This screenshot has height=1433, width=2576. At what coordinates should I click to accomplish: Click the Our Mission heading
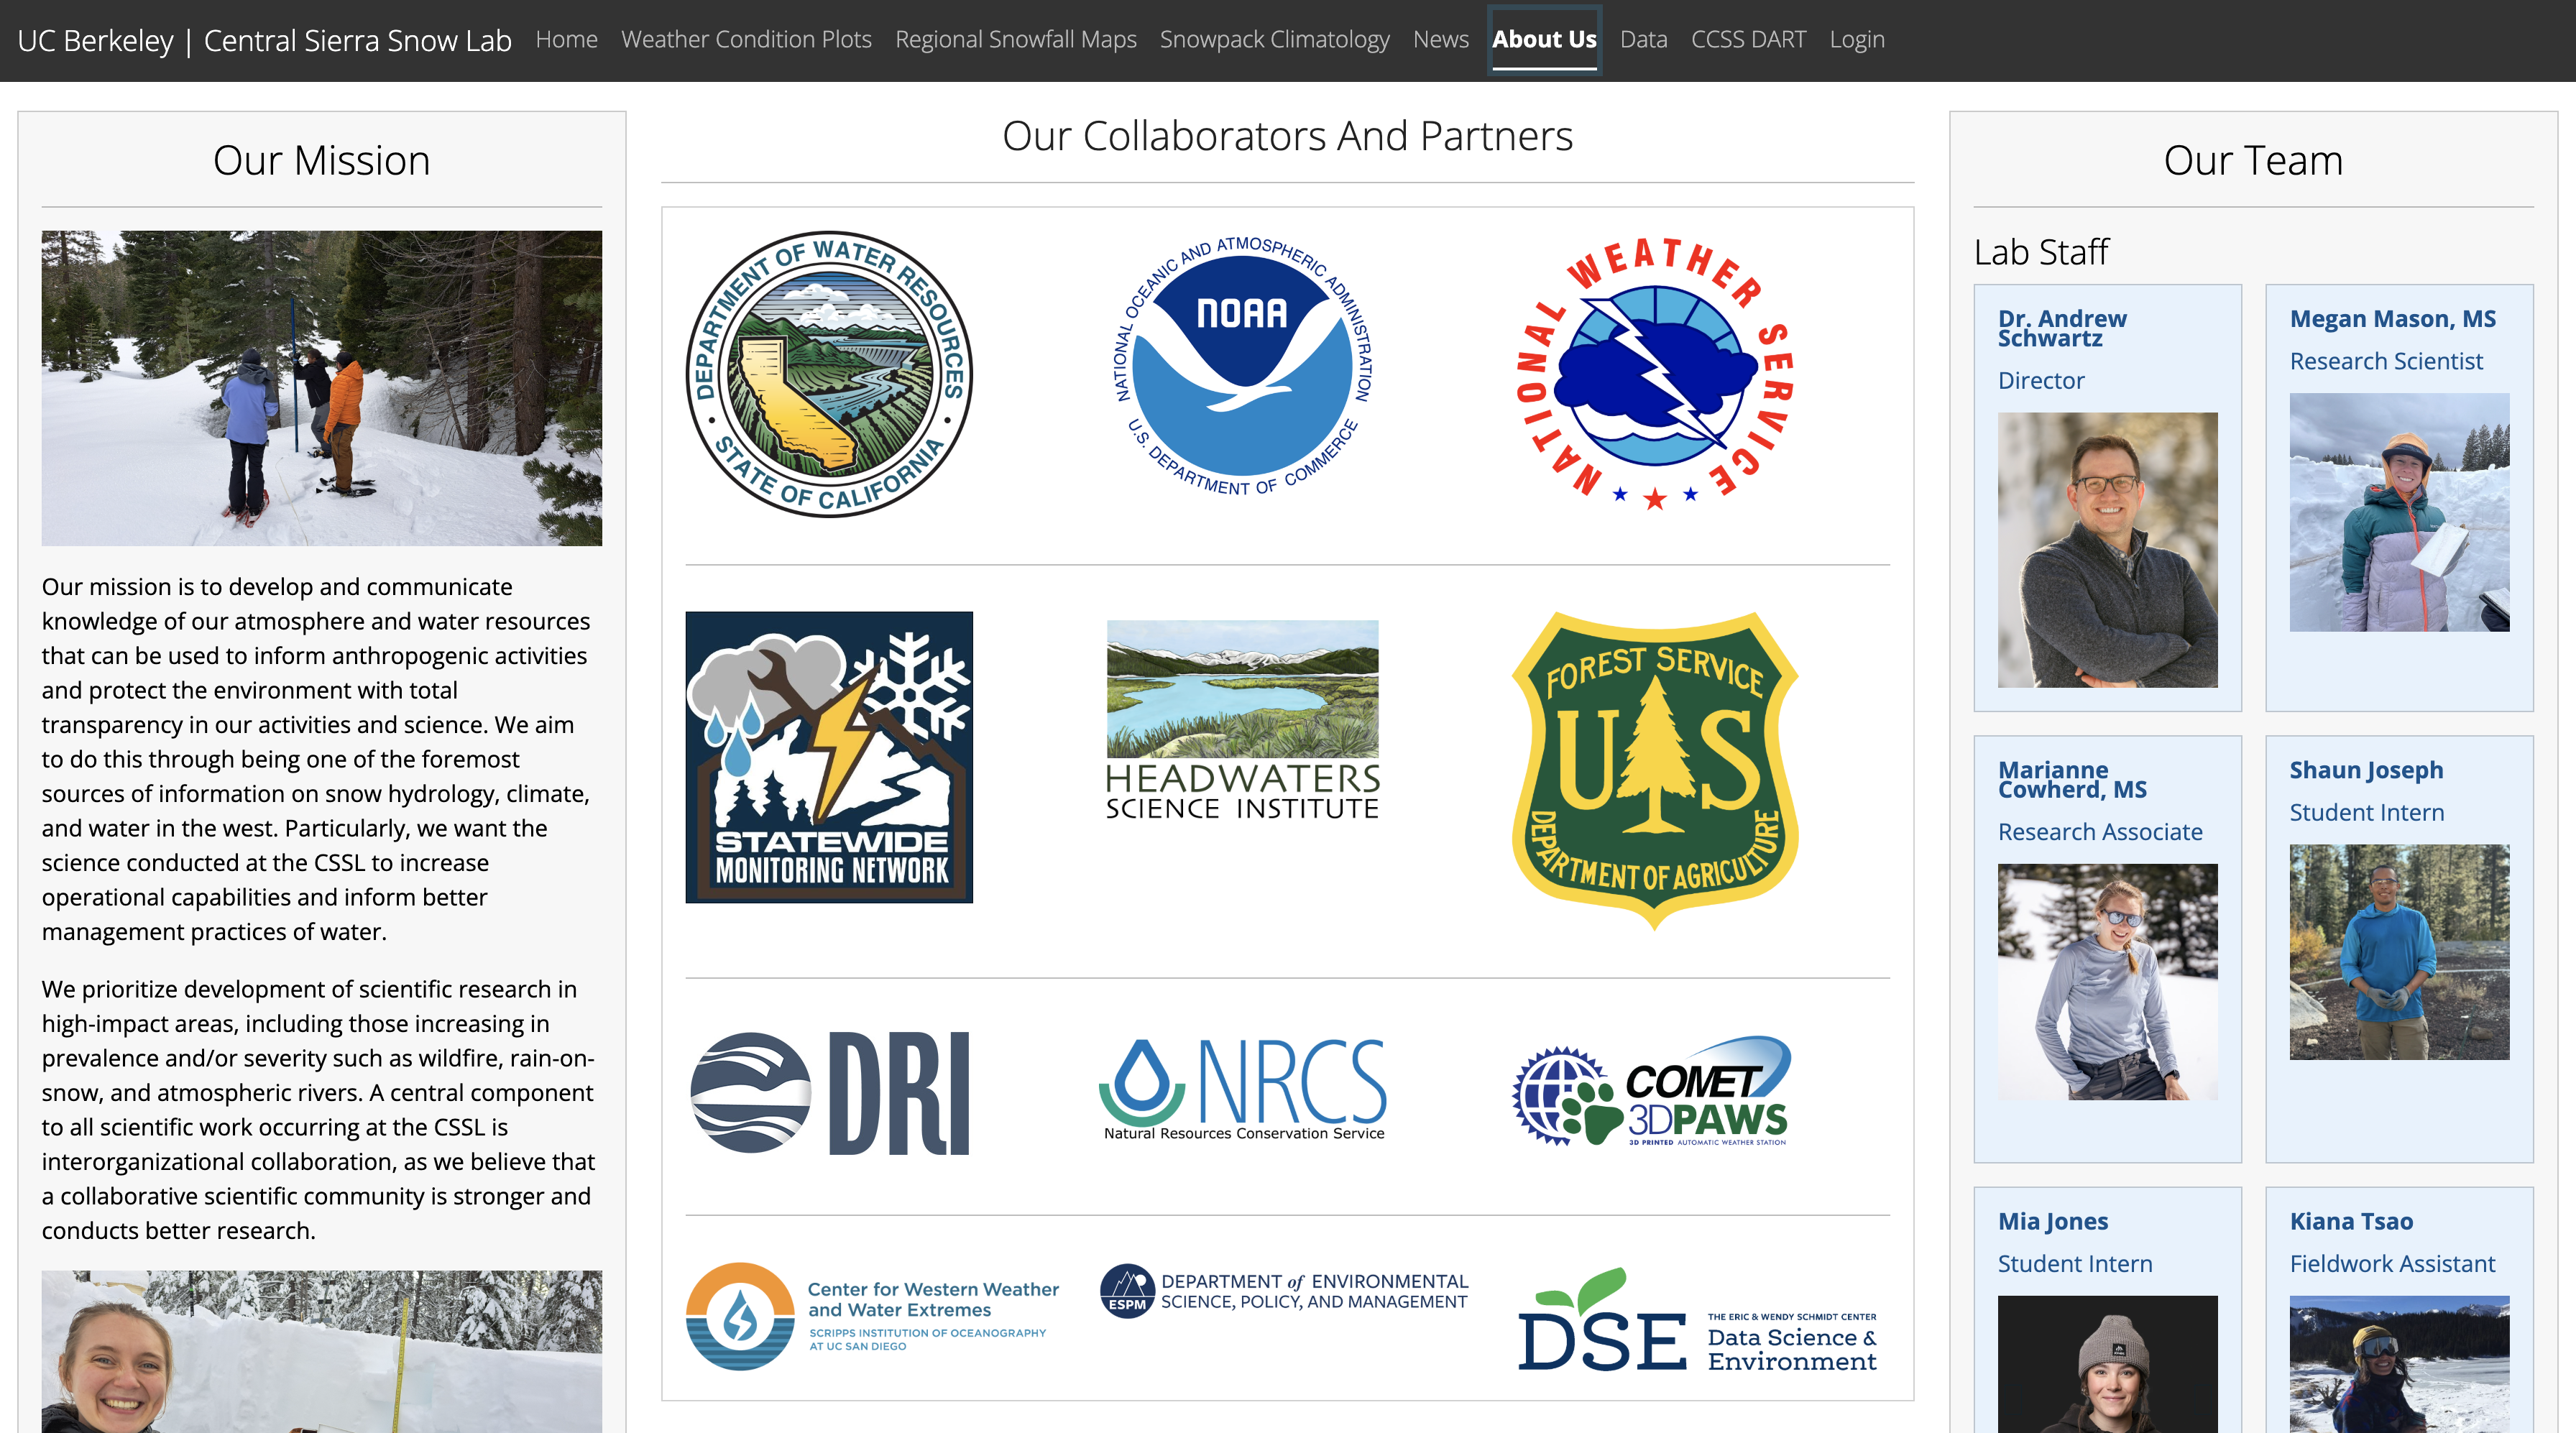(321, 160)
